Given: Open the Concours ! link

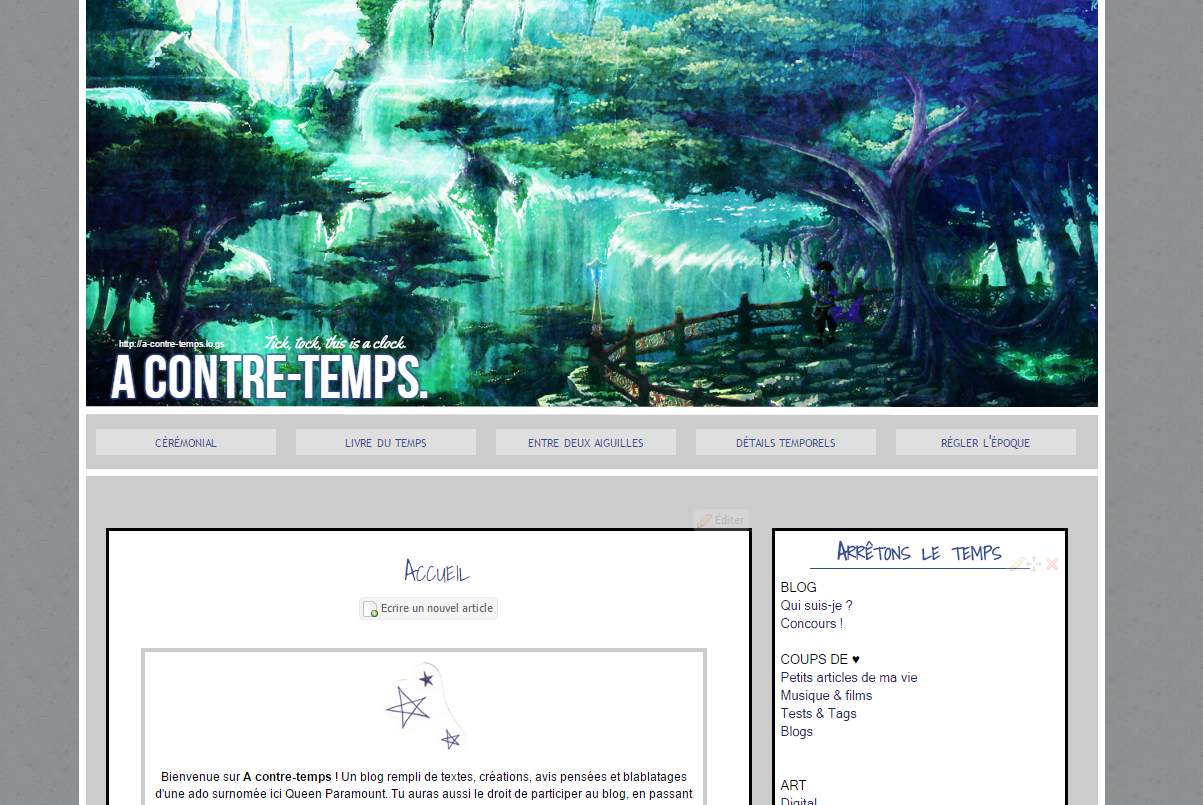Looking at the screenshot, I should tap(811, 623).
